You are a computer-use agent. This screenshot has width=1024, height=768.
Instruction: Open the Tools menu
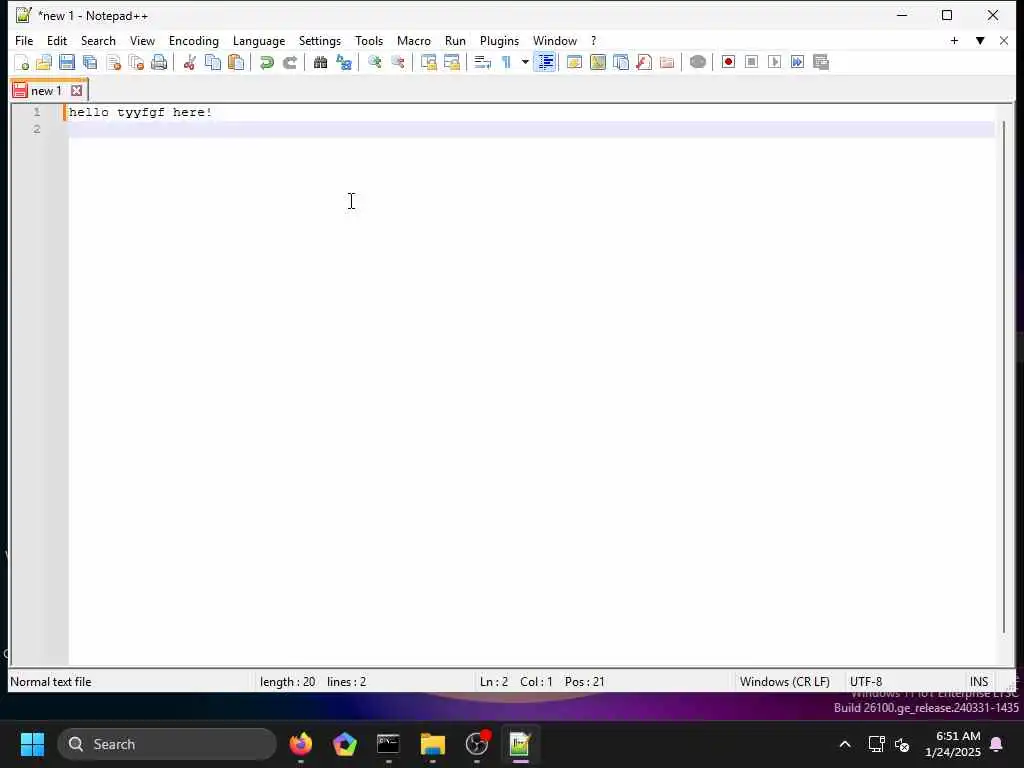pos(369,40)
